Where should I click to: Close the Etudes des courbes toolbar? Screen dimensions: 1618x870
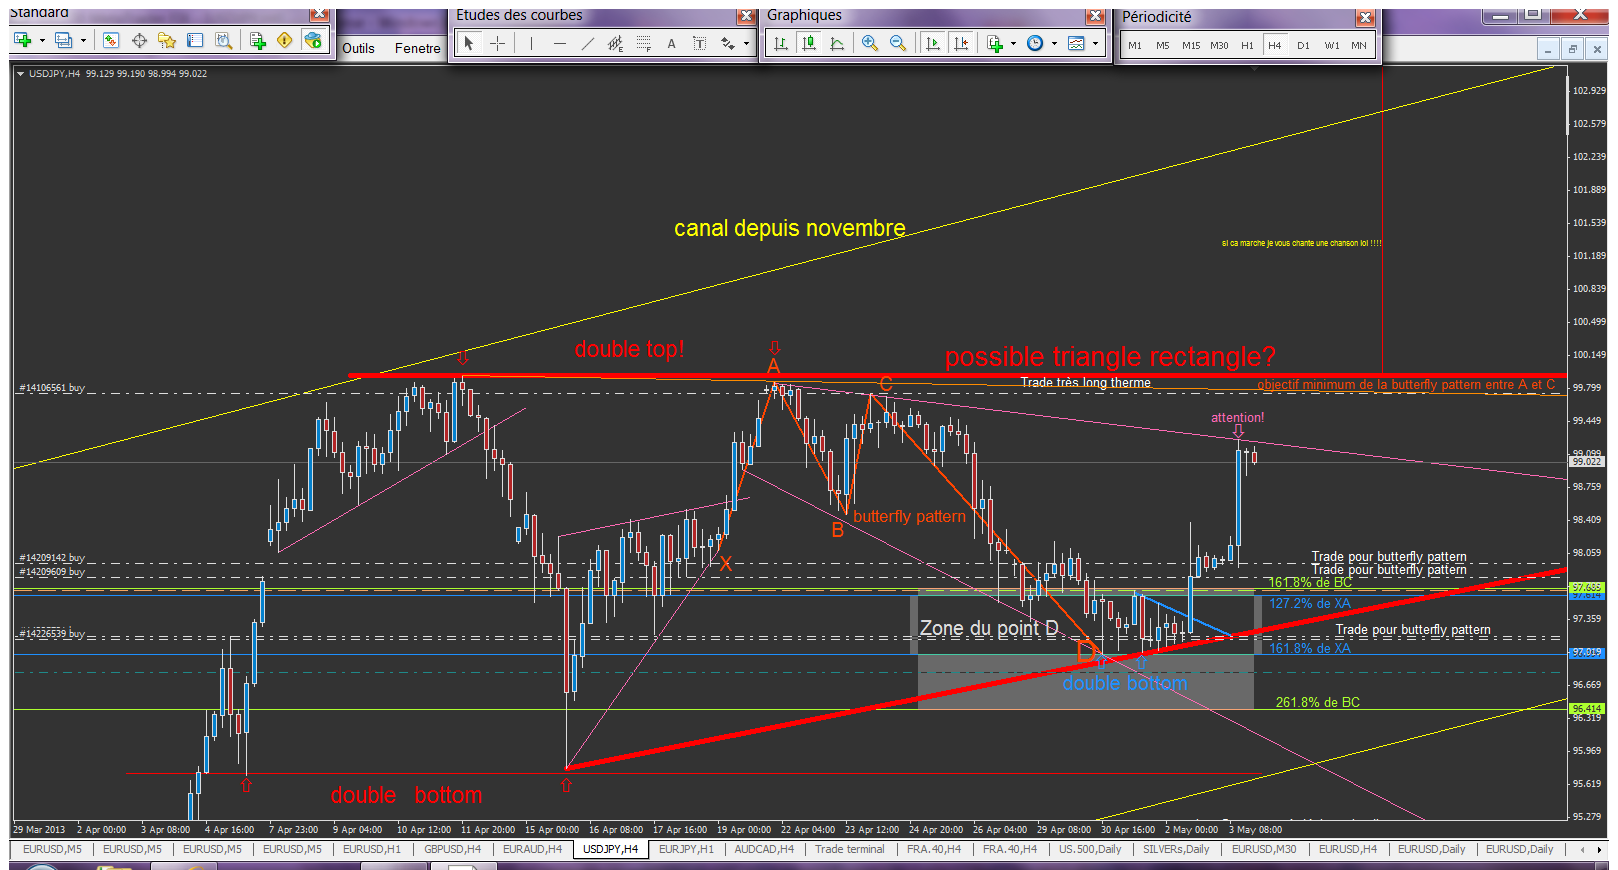tap(745, 16)
